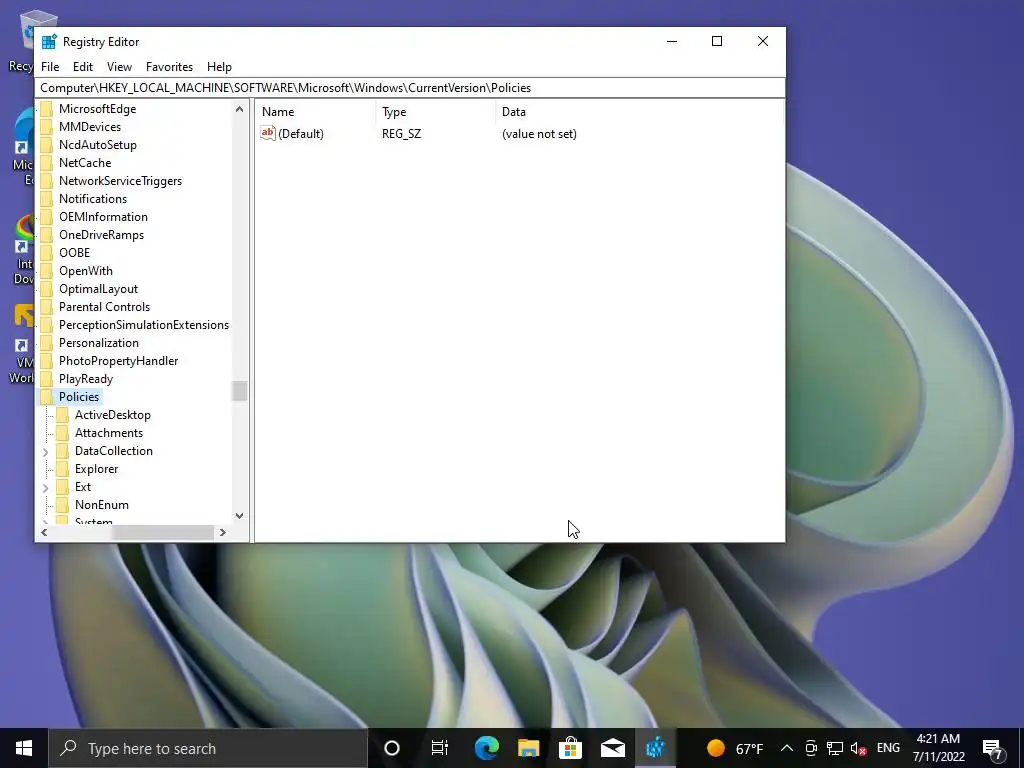The image size is (1024, 768).
Task: Click the muted volume tray icon
Action: (859, 748)
